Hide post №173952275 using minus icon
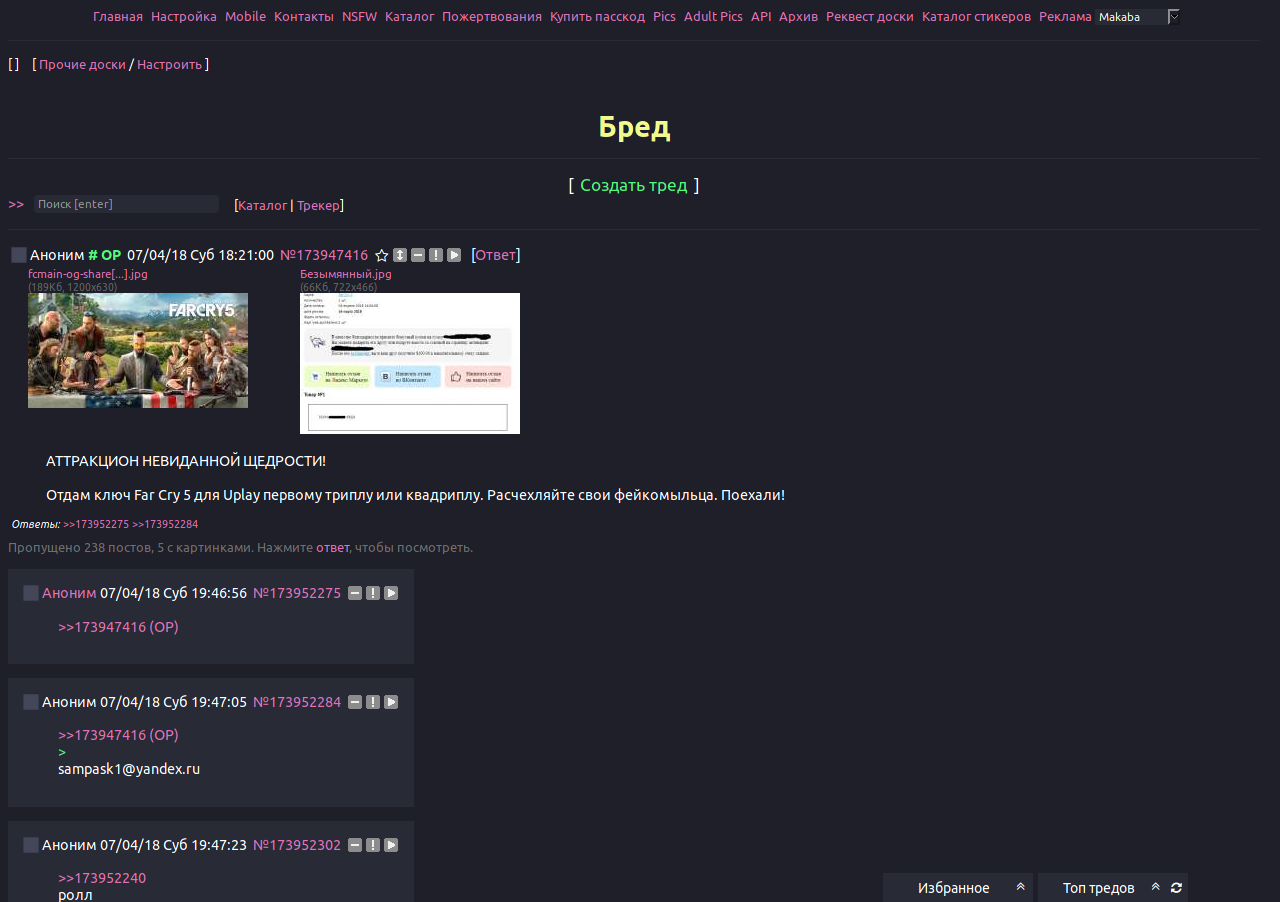Image resolution: width=1280 pixels, height=902 pixels. pyautogui.click(x=355, y=593)
